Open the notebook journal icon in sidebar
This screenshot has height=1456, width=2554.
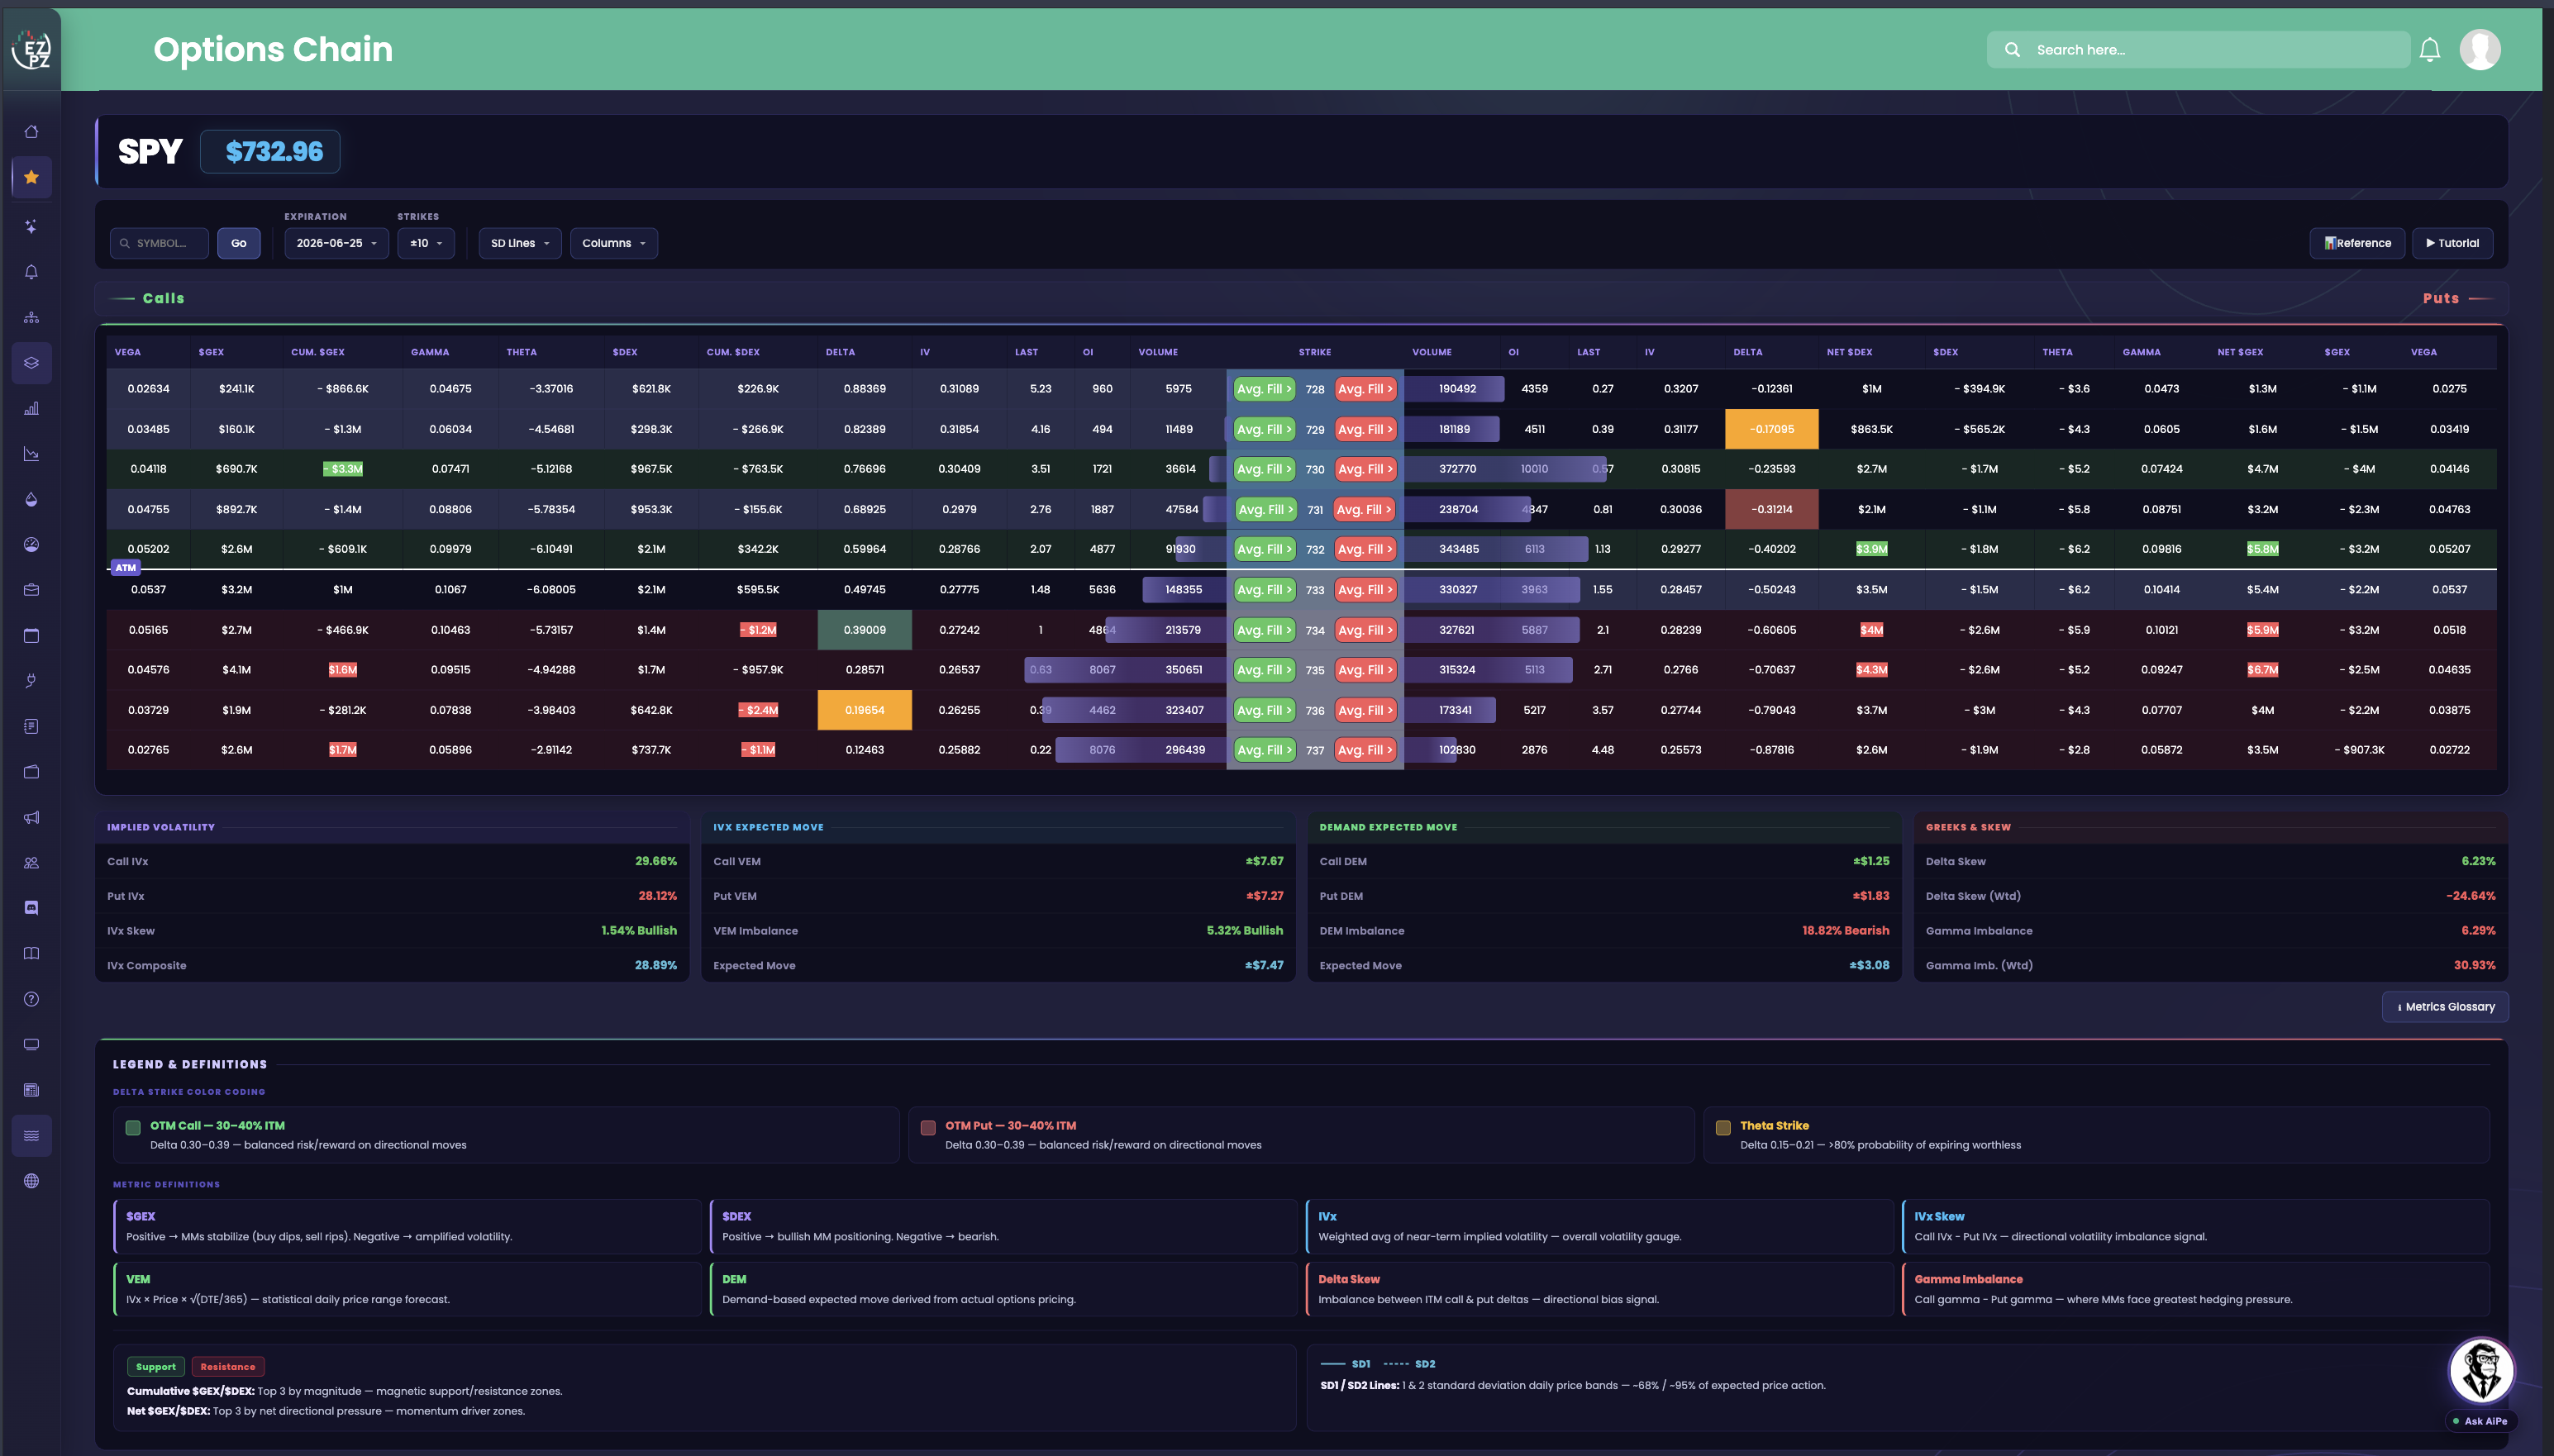click(x=31, y=726)
